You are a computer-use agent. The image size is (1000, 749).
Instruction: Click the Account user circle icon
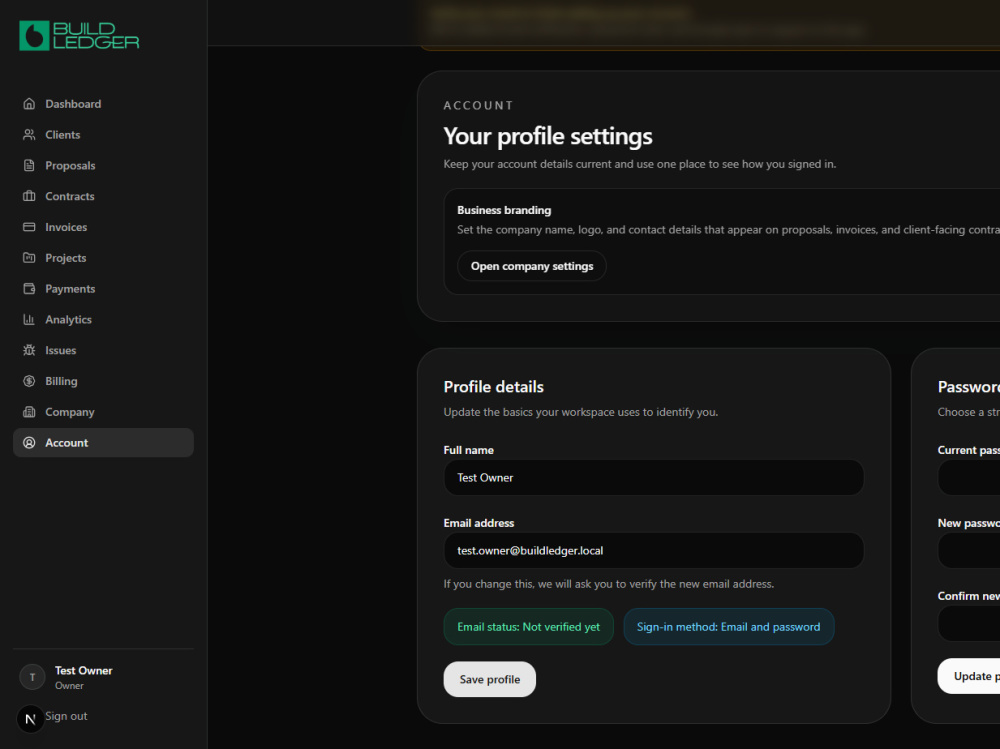29,443
